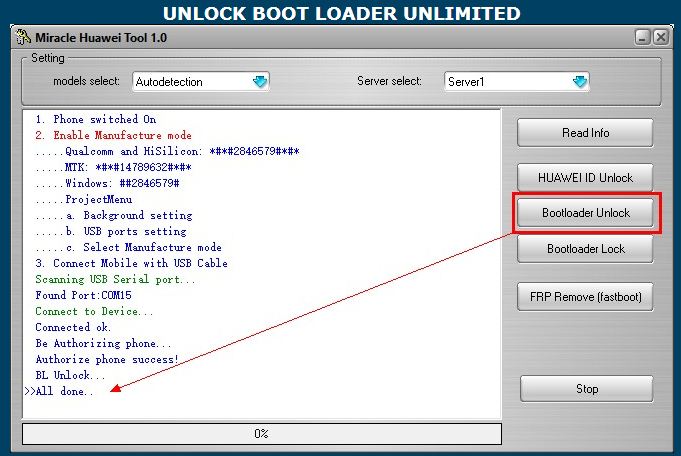Screen dimensions: 681x456
Task: Click the Miracle Huawei Tool app icon
Action: pyautogui.click(x=23, y=37)
